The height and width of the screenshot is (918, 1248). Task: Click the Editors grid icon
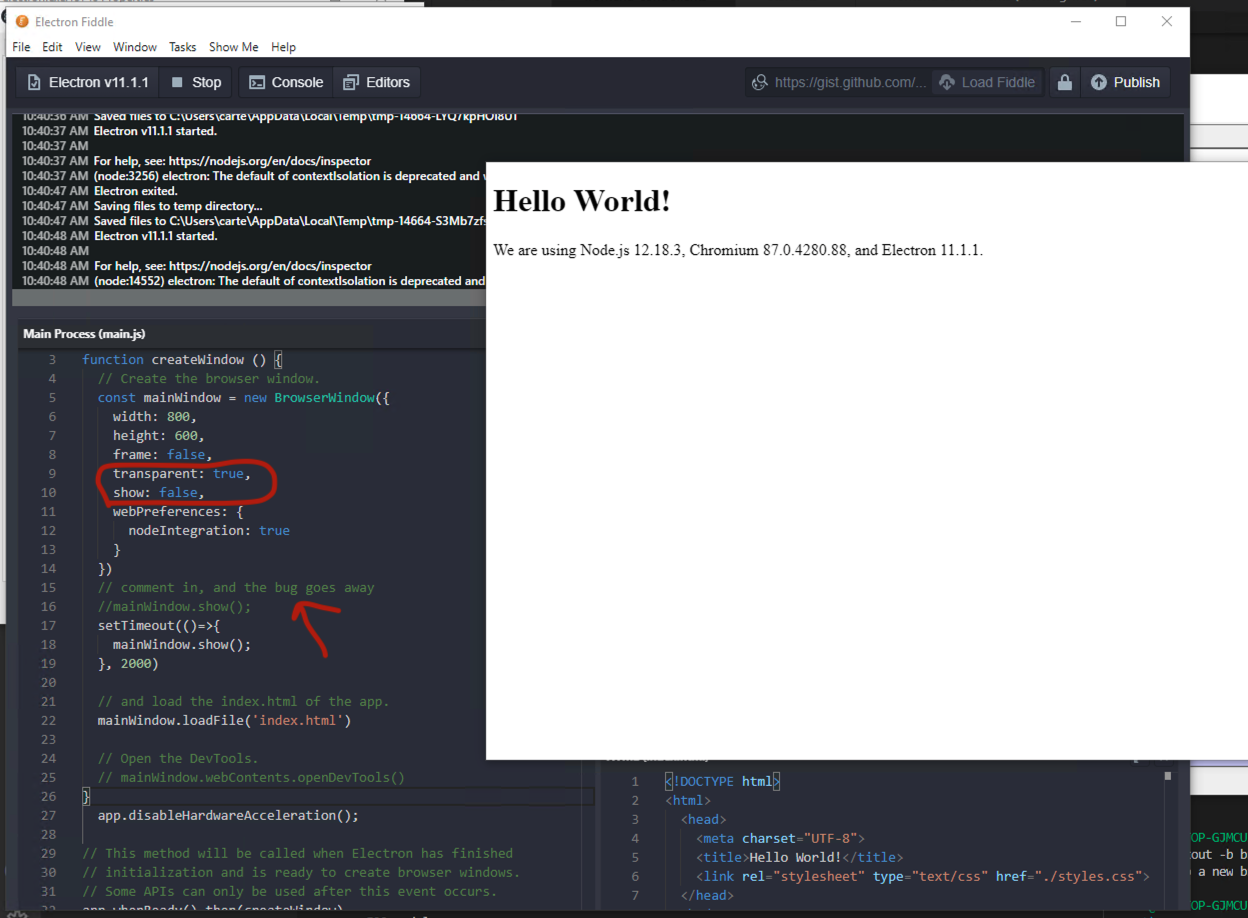[x=351, y=82]
